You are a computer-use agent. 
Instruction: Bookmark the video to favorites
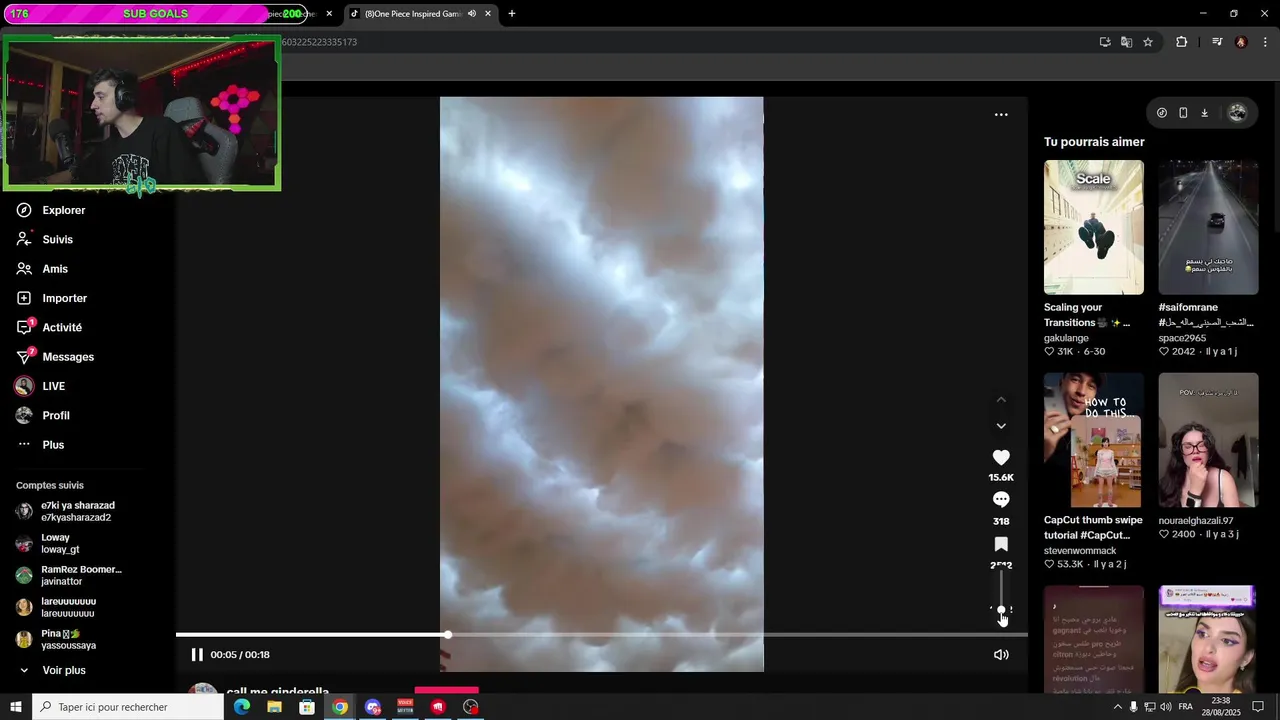point(1001,544)
